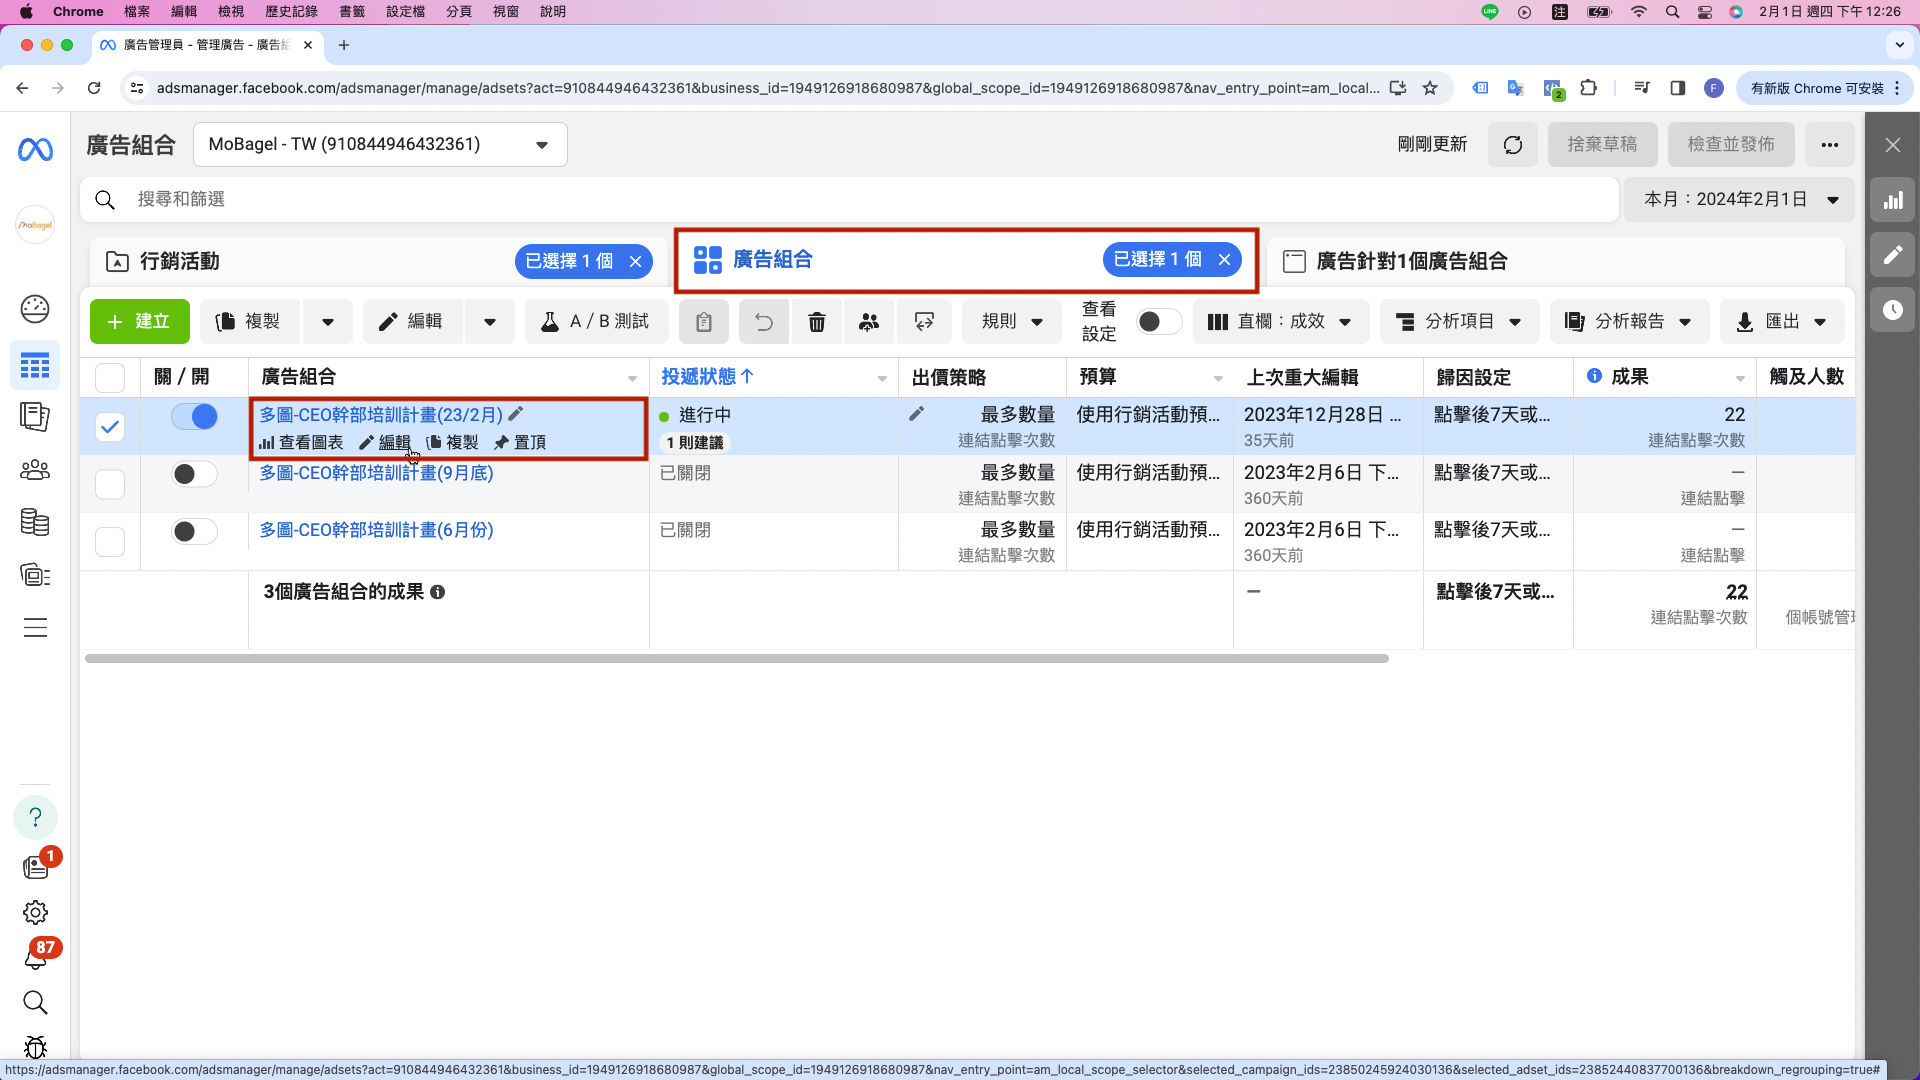Close the right side panel X
The height and width of the screenshot is (1080, 1920).
[x=1893, y=145]
